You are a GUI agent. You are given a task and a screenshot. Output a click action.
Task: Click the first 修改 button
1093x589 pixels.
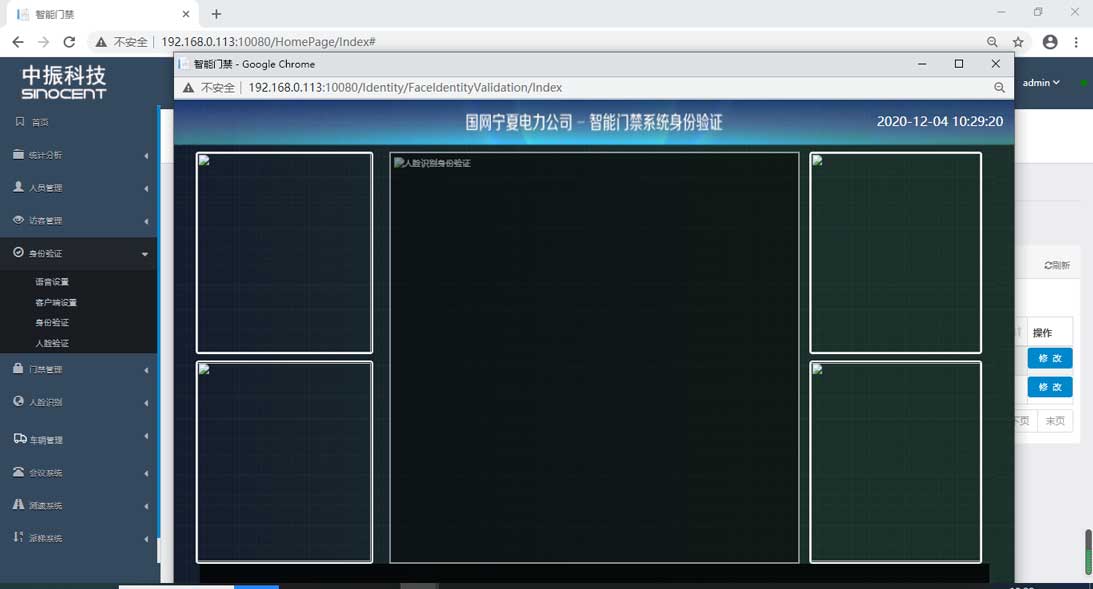tap(1049, 358)
